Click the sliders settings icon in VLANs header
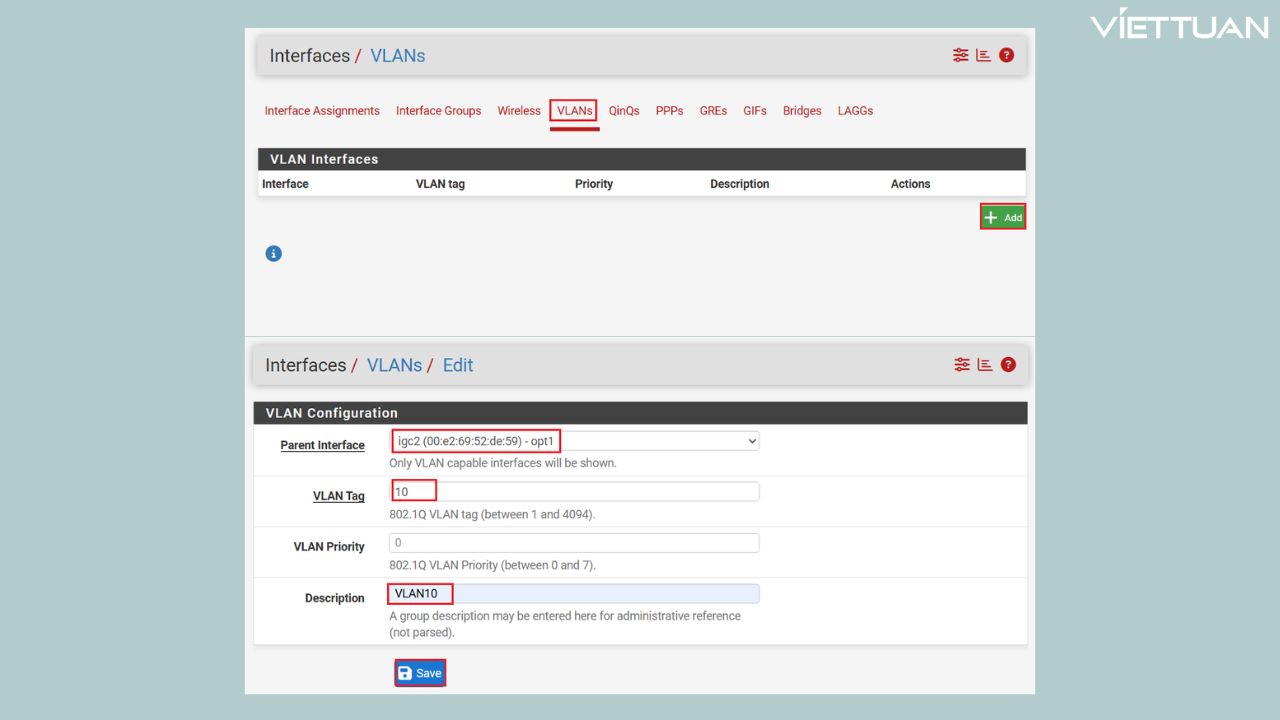Viewport: 1280px width, 720px height. coord(960,56)
